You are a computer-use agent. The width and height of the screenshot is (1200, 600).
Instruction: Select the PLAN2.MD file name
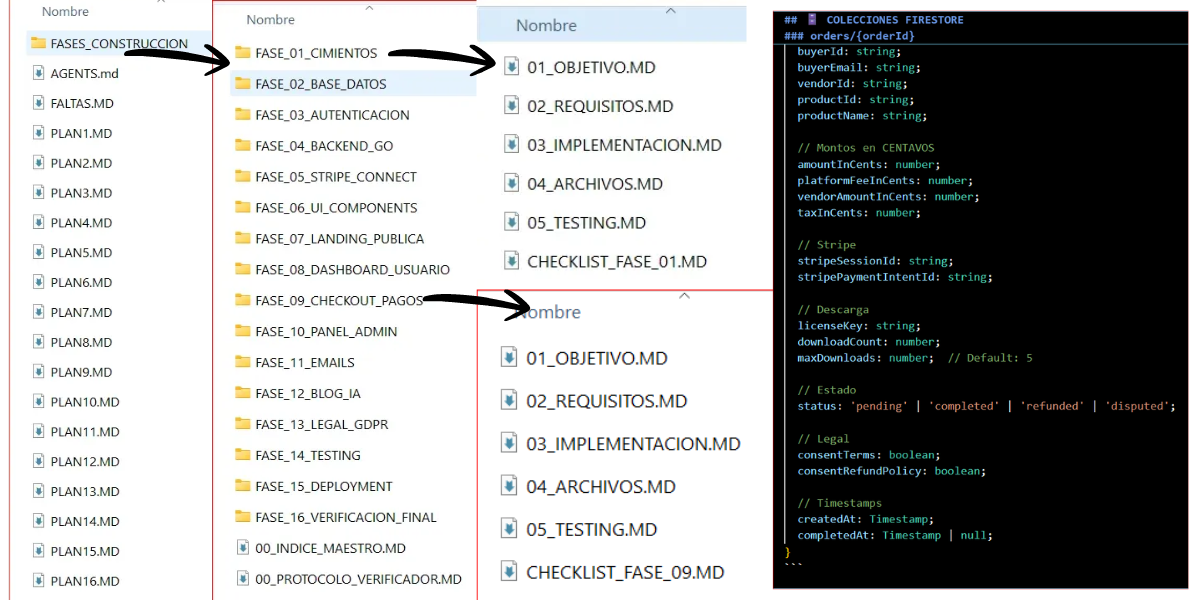pos(81,163)
